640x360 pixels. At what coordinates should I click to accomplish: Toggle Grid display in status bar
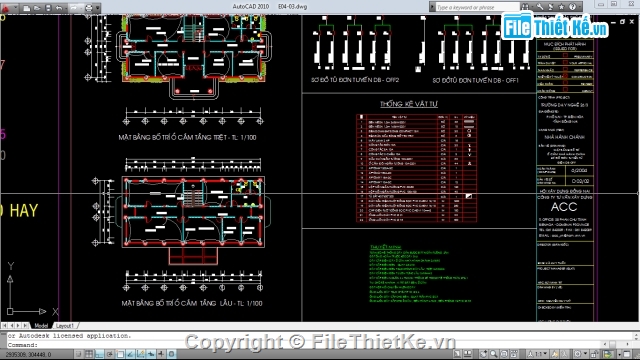[89, 354]
